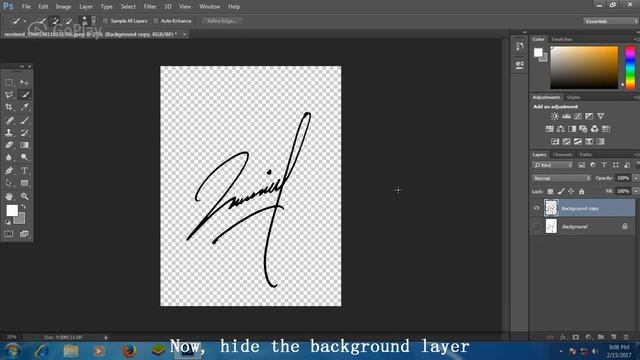Close the document tab
Viewport: 640px width, 360px height.
pyautogui.click(x=184, y=34)
